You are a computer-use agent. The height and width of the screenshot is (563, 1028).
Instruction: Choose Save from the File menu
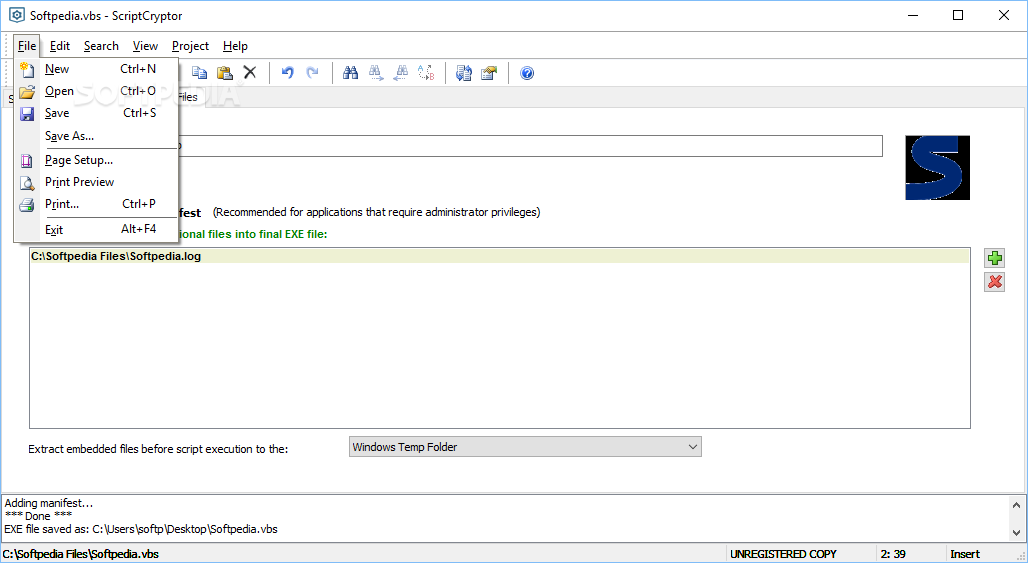pyautogui.click(x=96, y=113)
